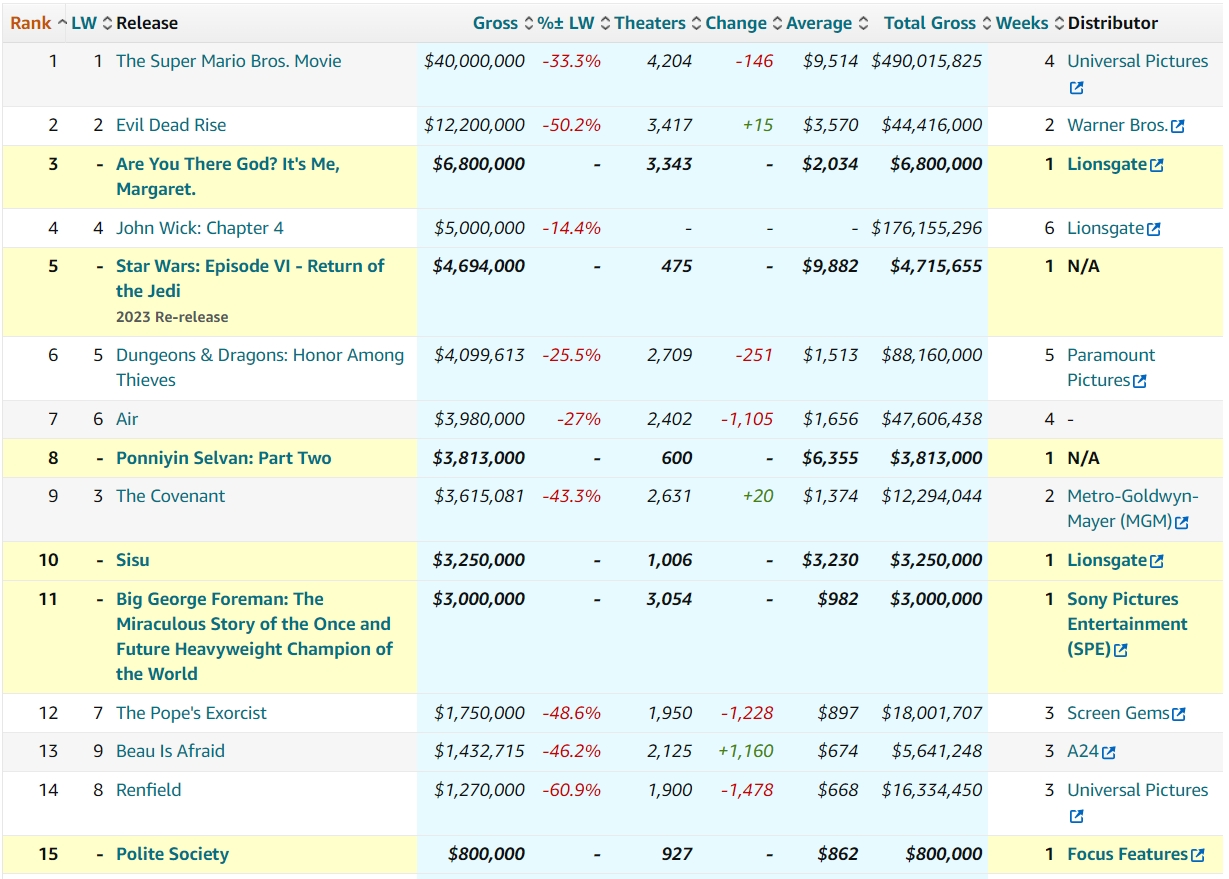Open Polite Society release page
1229x879 pixels.
pos(172,854)
